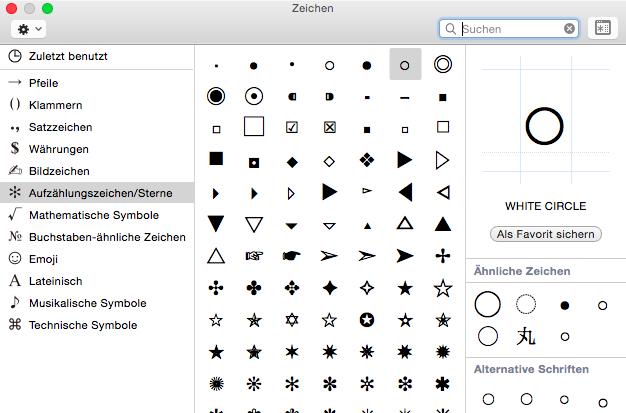The height and width of the screenshot is (413, 626).
Task: Open Technische Symbole category
Action: (97, 325)
